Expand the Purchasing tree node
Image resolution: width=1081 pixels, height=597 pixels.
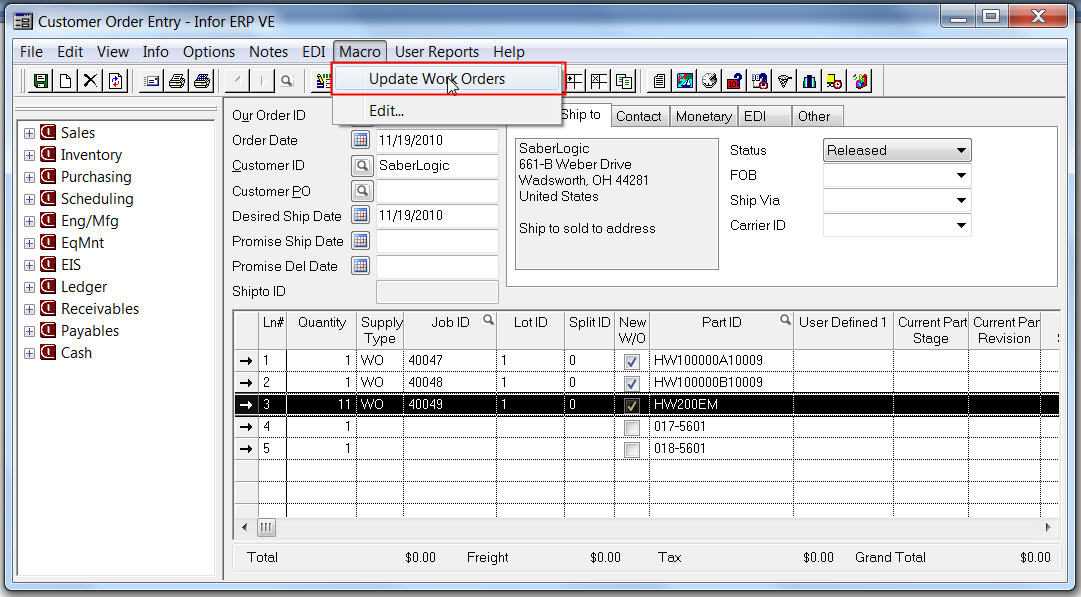[30, 177]
